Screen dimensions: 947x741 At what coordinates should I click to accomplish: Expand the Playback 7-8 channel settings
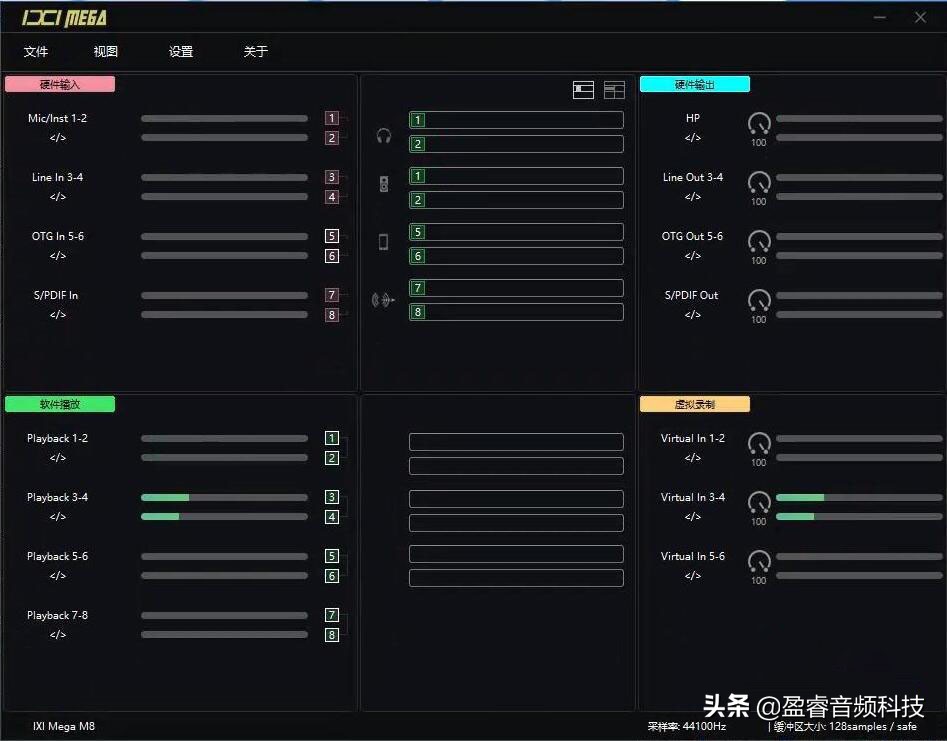coord(55,634)
